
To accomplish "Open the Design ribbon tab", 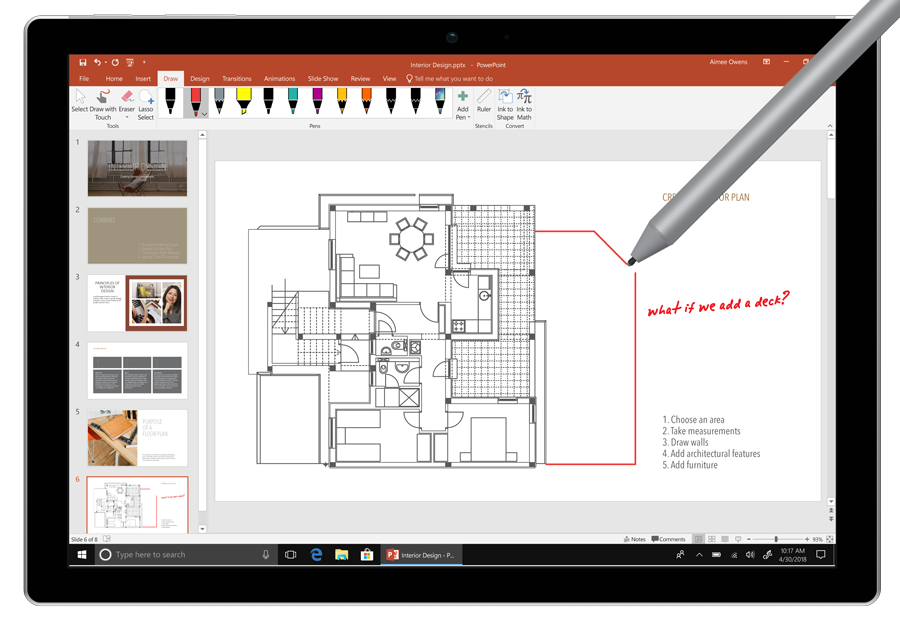I will coord(199,78).
